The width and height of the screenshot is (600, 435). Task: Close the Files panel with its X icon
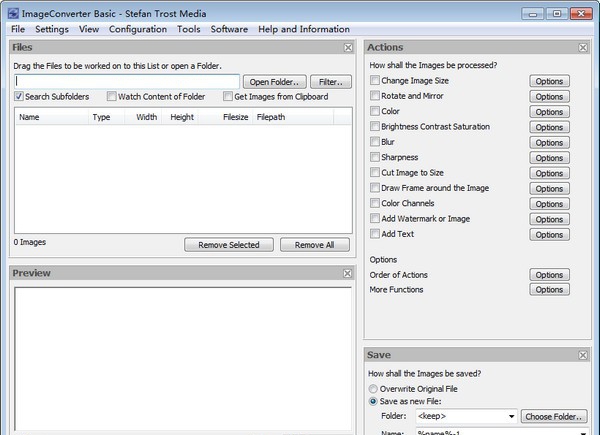(x=348, y=47)
